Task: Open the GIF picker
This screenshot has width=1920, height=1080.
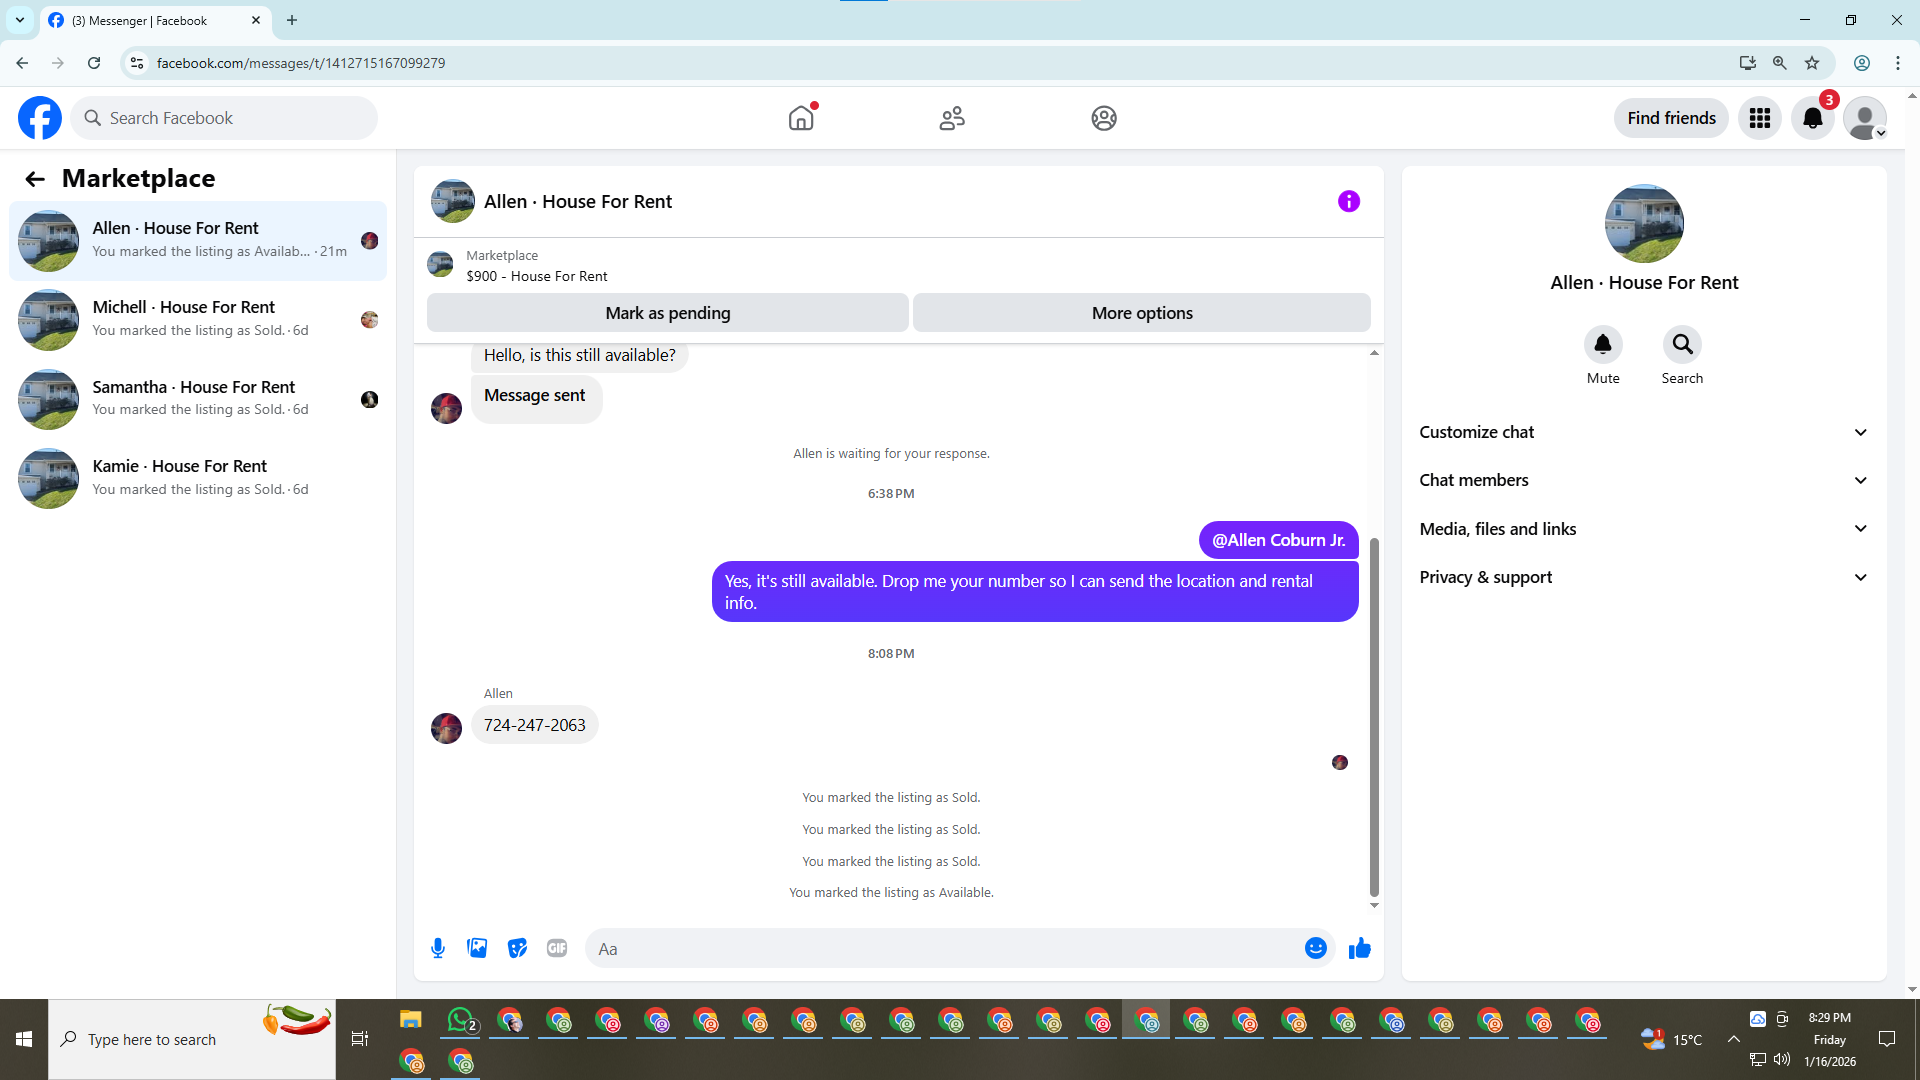Action: click(x=557, y=948)
